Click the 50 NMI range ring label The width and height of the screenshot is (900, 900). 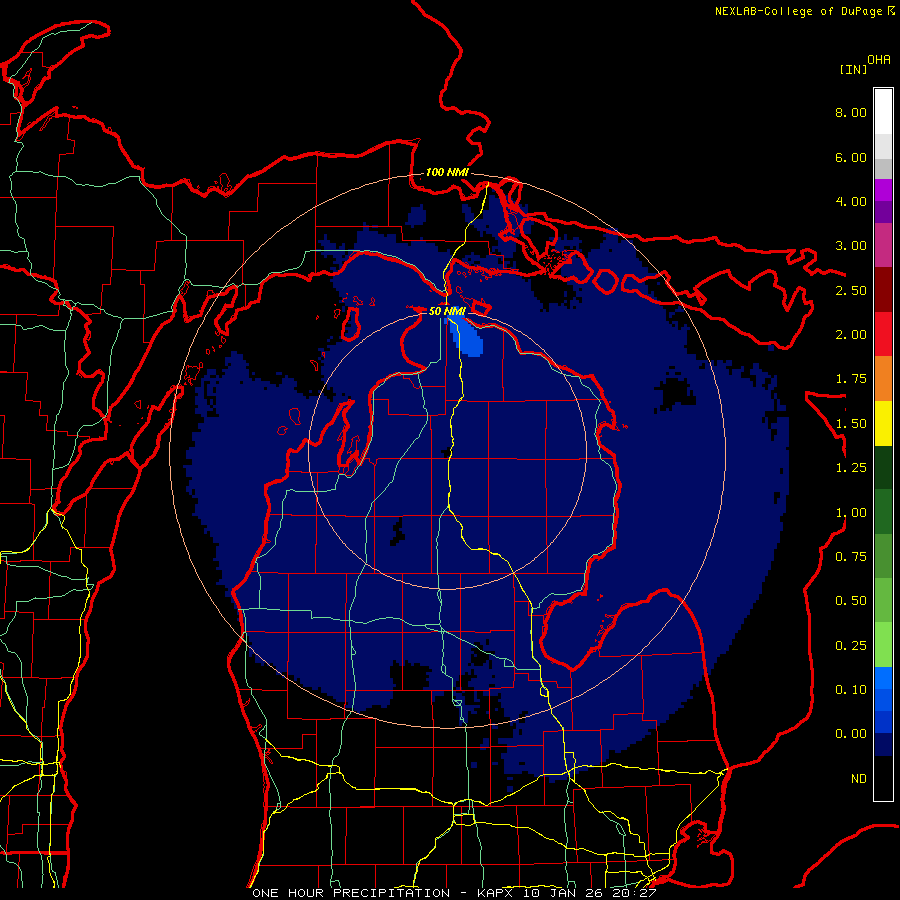click(x=447, y=311)
